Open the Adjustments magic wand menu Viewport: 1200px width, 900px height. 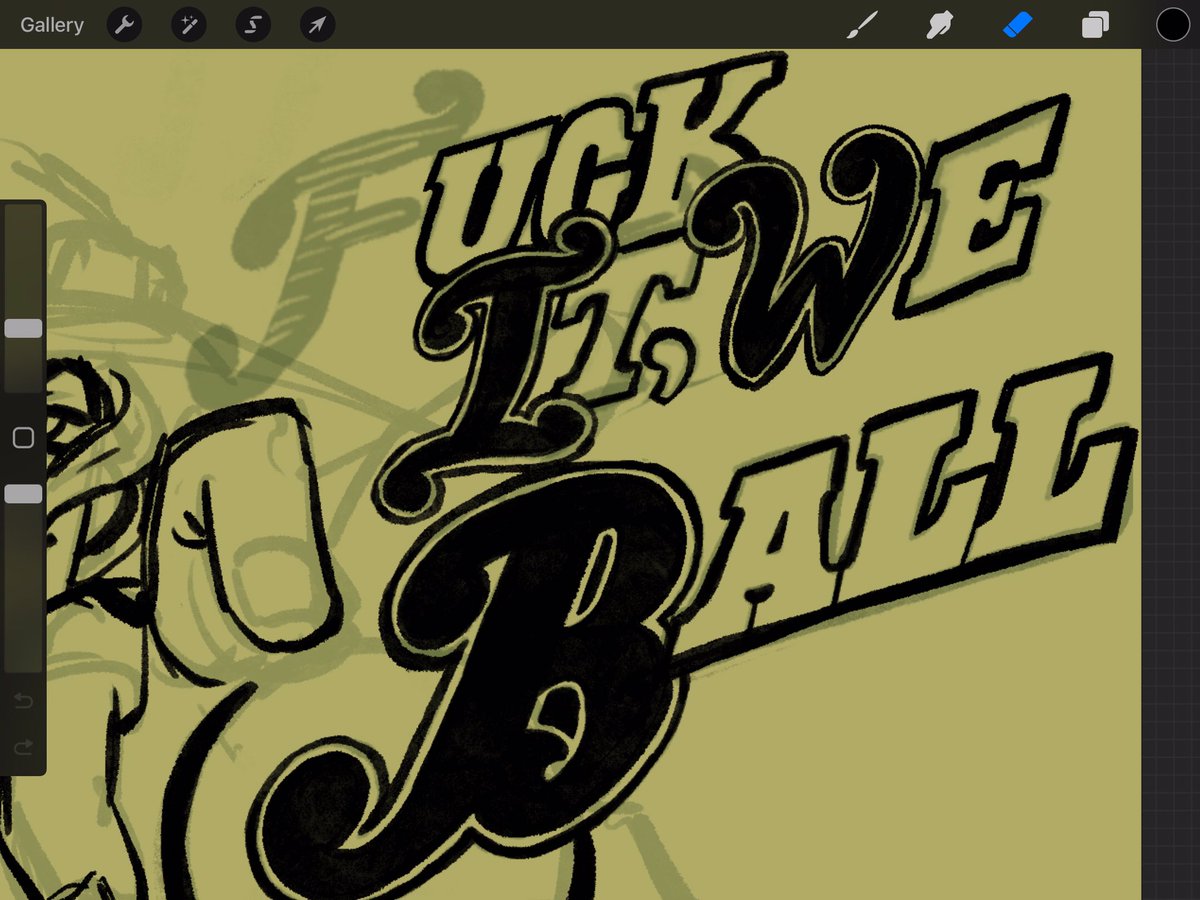point(189,25)
